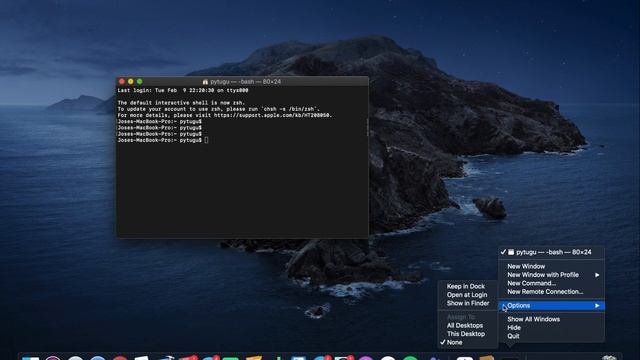The height and width of the screenshot is (360, 640).
Task: Enable Open at Login option
Action: click(x=468, y=295)
